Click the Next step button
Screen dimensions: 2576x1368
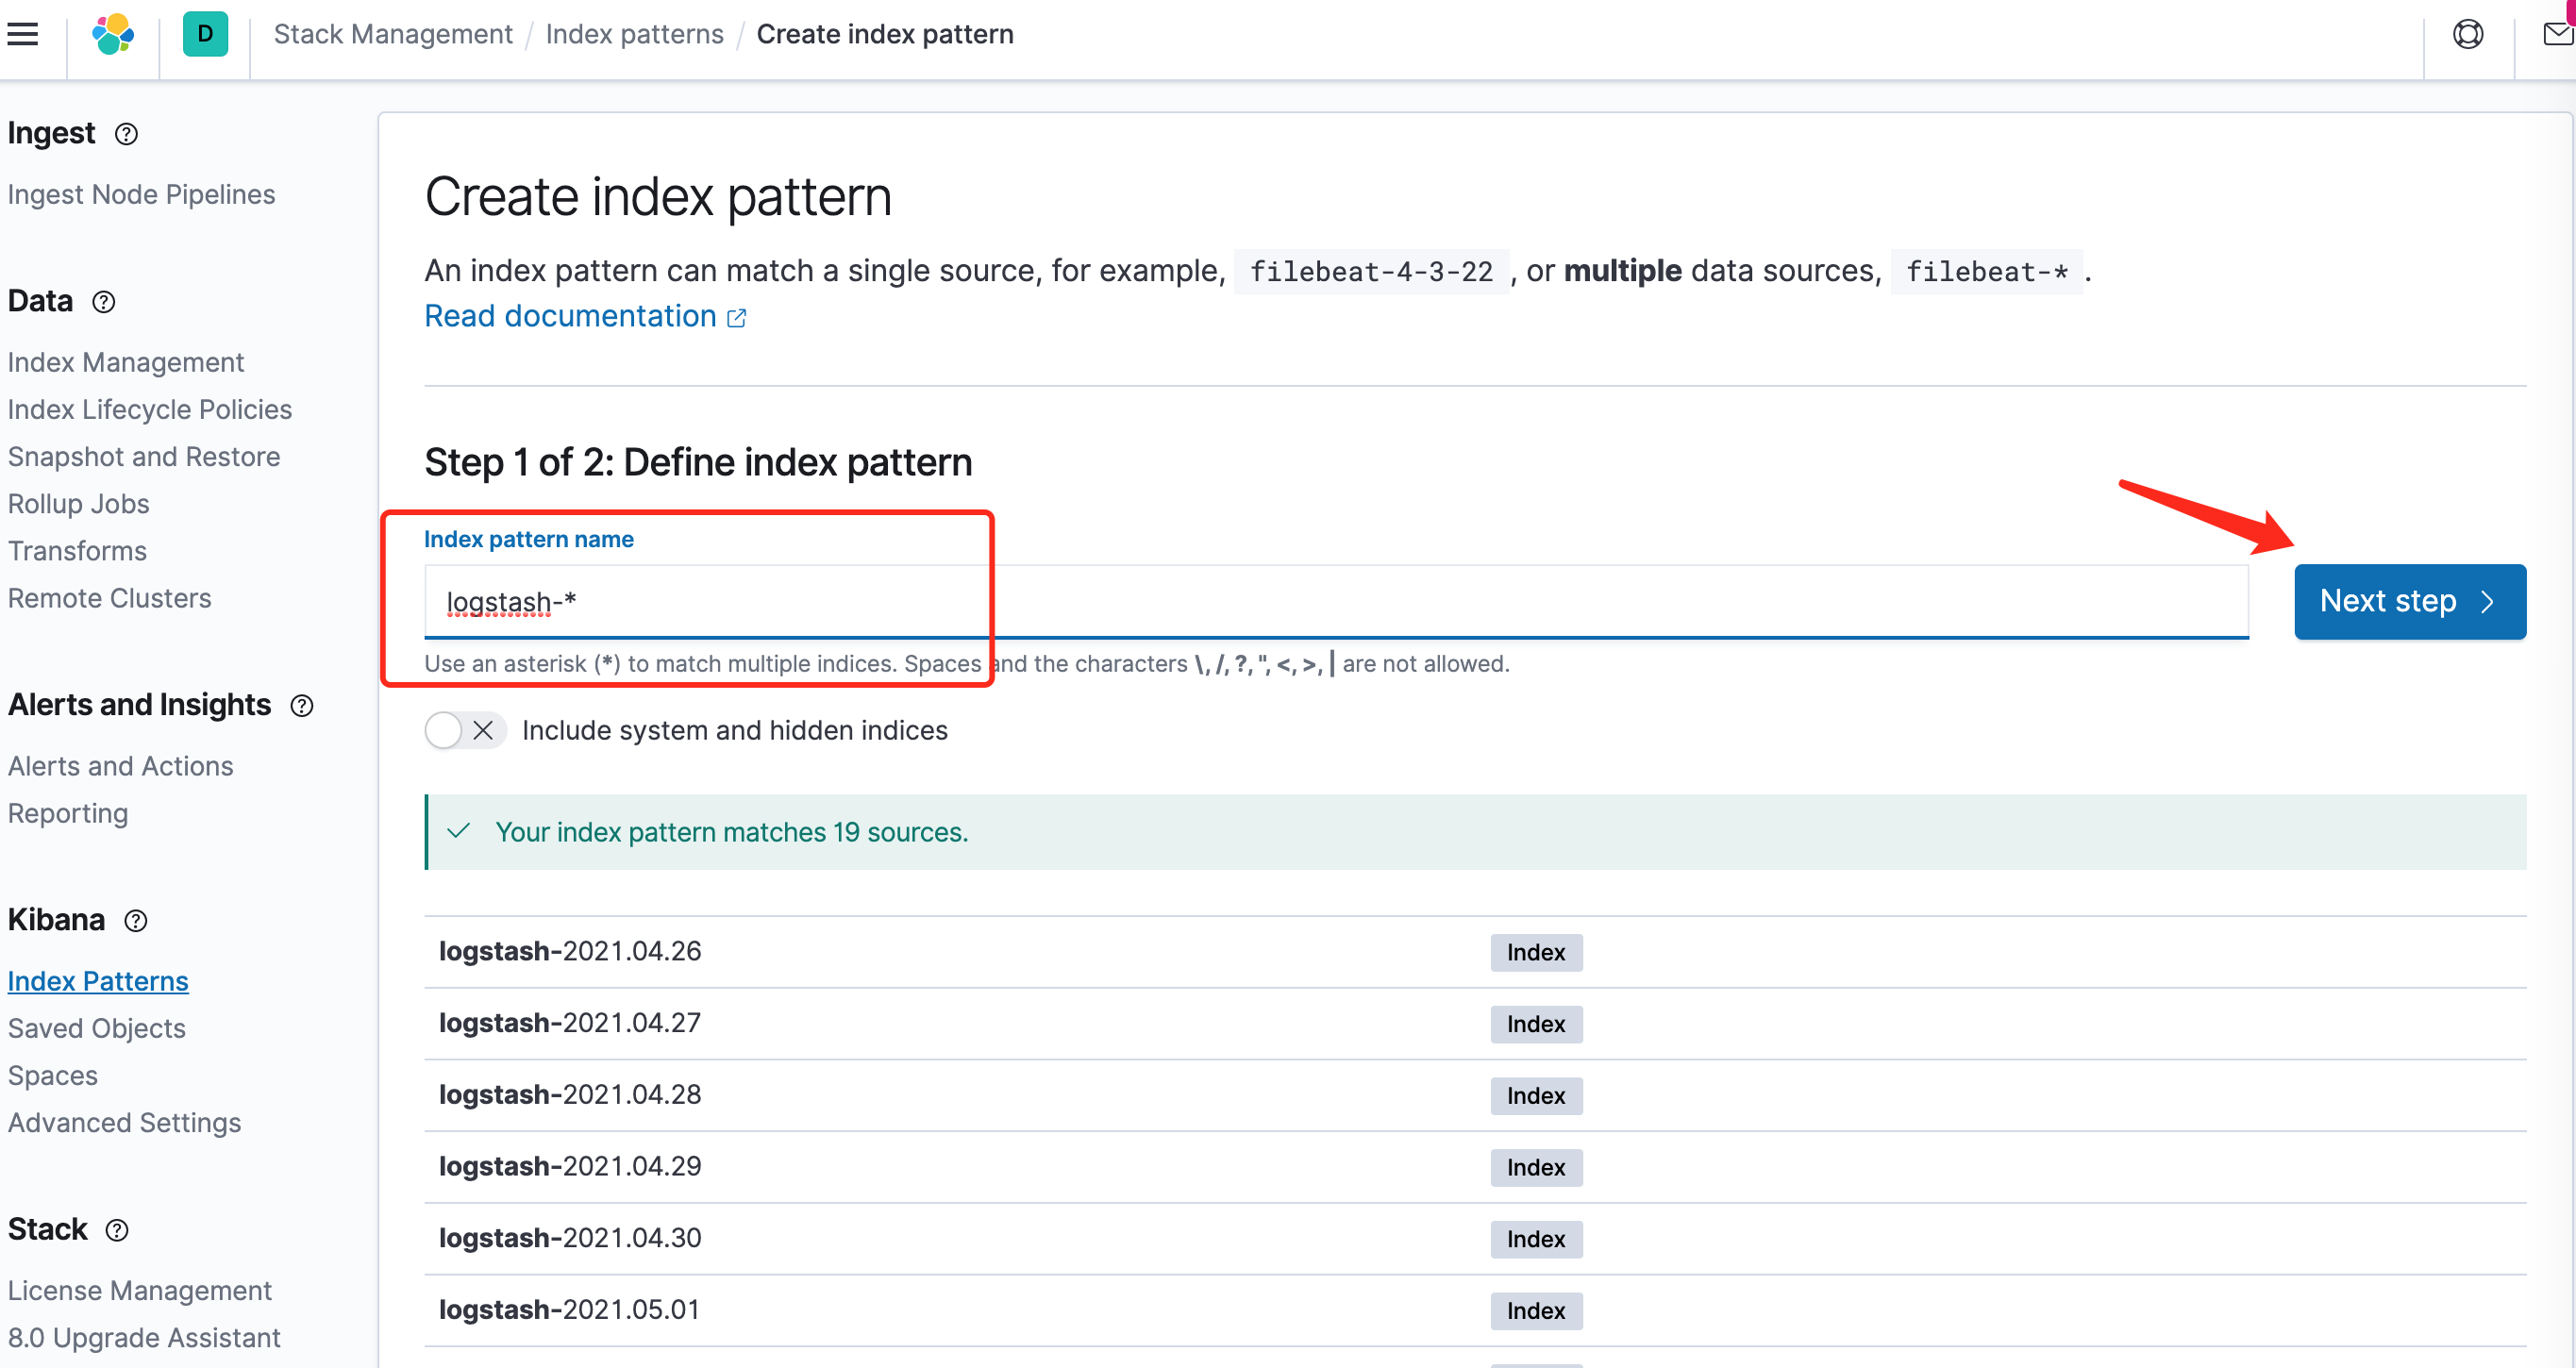[x=2409, y=601]
